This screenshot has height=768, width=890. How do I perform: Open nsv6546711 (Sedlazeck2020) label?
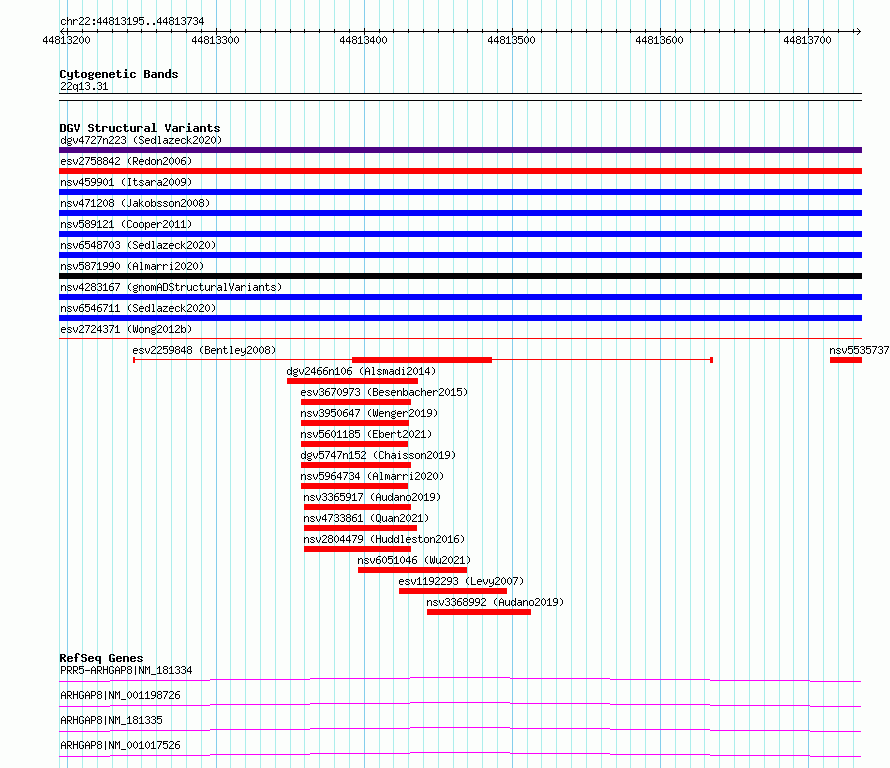pos(138,308)
